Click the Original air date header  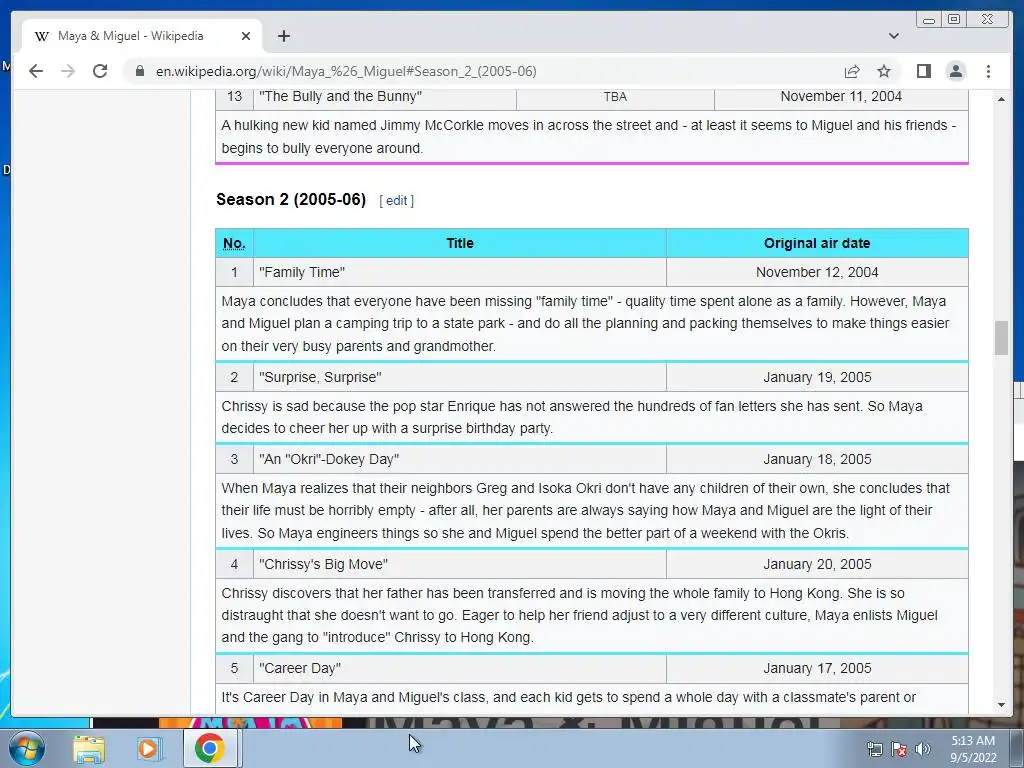(x=817, y=243)
